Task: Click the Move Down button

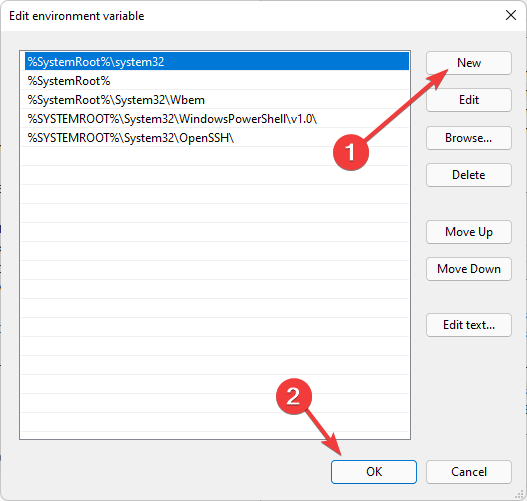Action: tap(469, 269)
